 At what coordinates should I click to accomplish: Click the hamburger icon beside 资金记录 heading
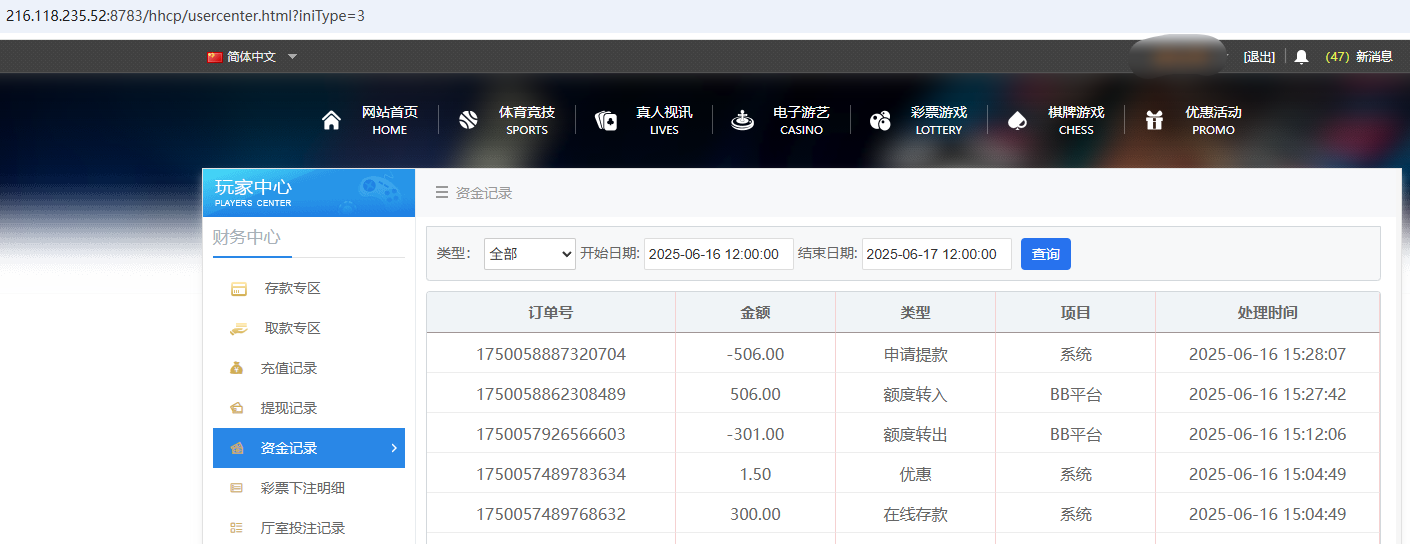(x=442, y=193)
